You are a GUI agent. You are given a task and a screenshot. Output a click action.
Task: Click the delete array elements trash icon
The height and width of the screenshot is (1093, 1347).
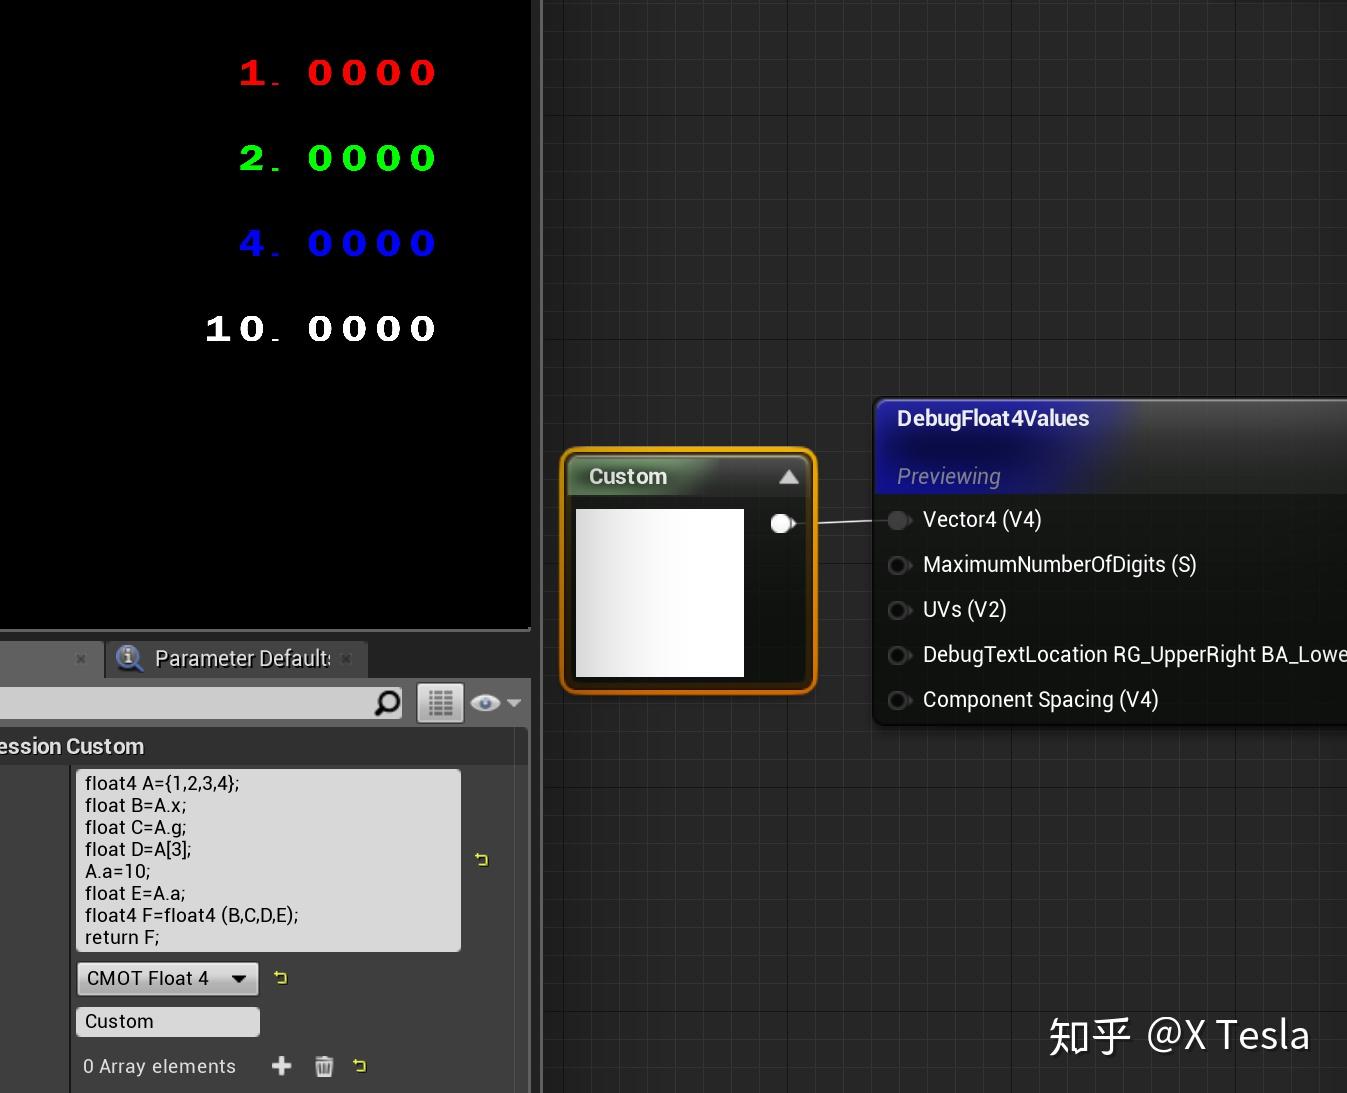323,1066
